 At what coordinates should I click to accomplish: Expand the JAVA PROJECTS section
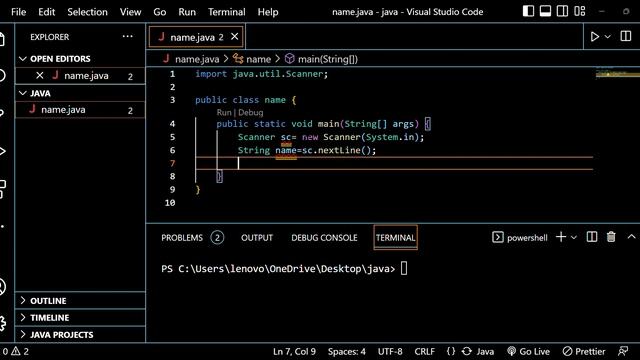tap(80, 335)
